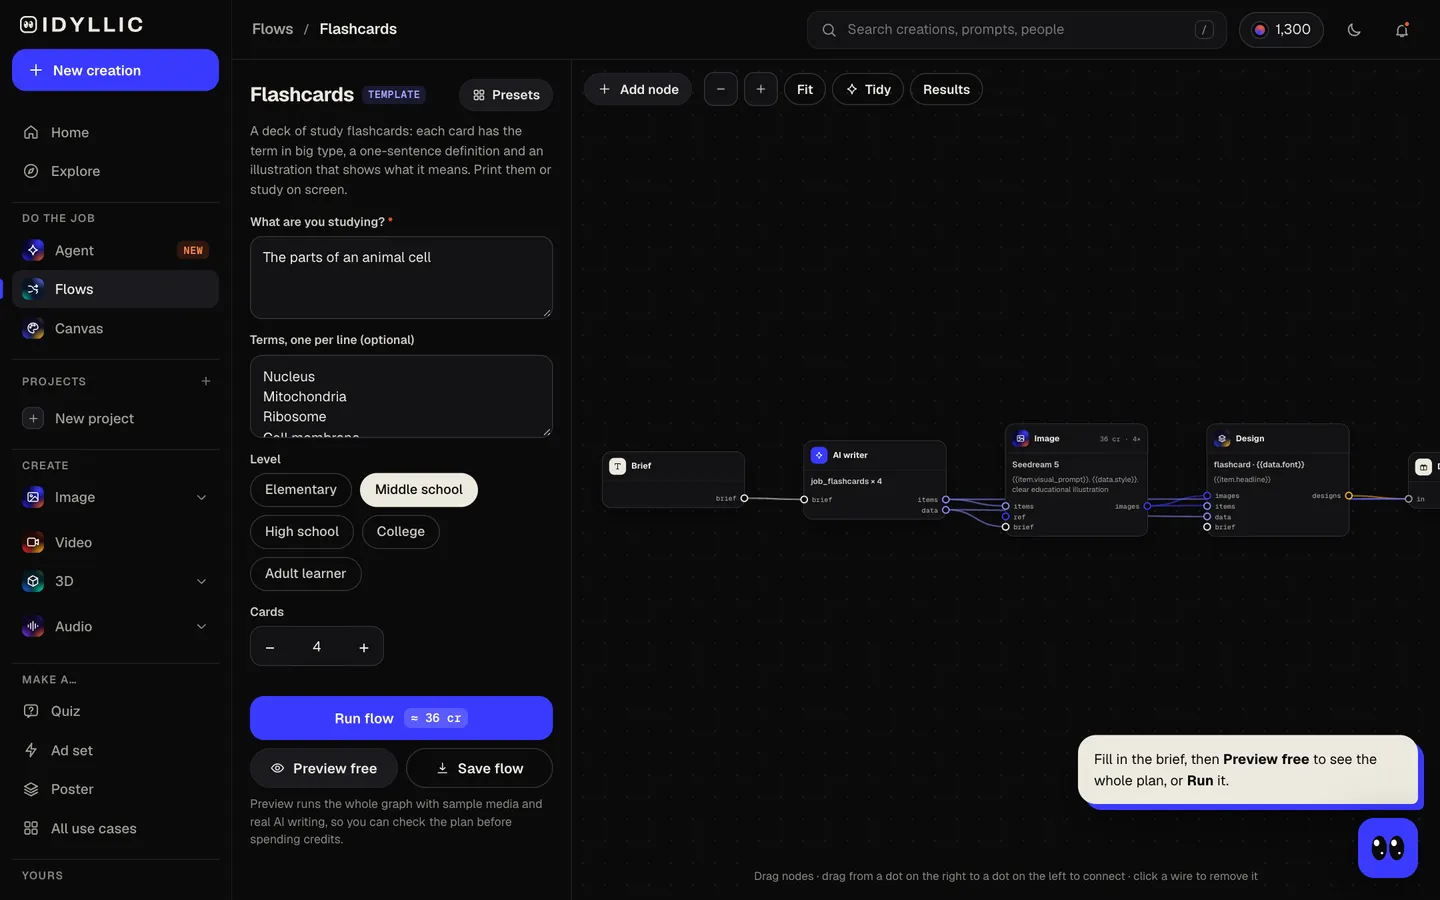Open the notifications bell
The height and width of the screenshot is (900, 1440).
tap(1402, 30)
